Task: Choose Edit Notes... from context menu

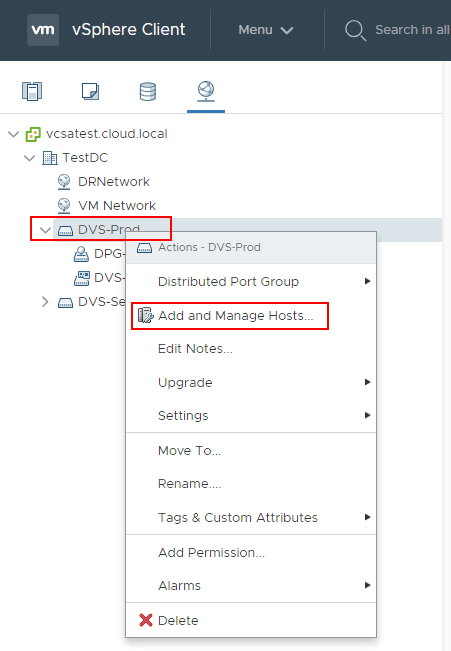Action: [251, 349]
